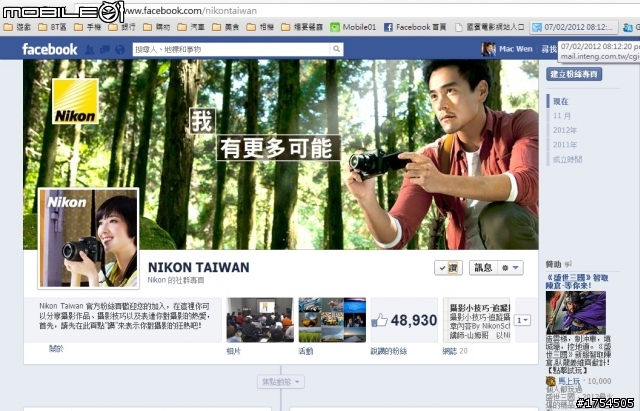Open the 汽車 bookmark folder

(192, 27)
